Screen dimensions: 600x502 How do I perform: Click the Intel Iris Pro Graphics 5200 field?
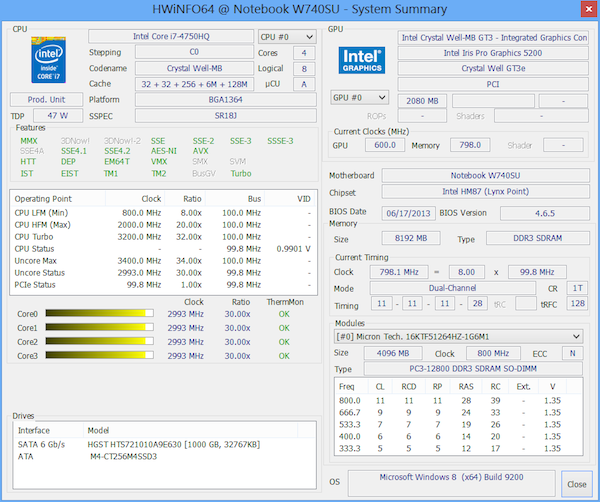[493, 53]
